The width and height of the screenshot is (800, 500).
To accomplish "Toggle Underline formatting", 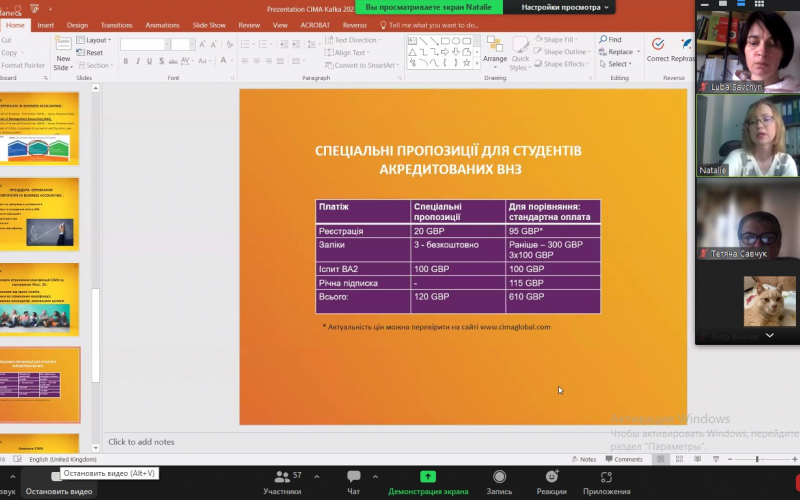I will pos(149,61).
